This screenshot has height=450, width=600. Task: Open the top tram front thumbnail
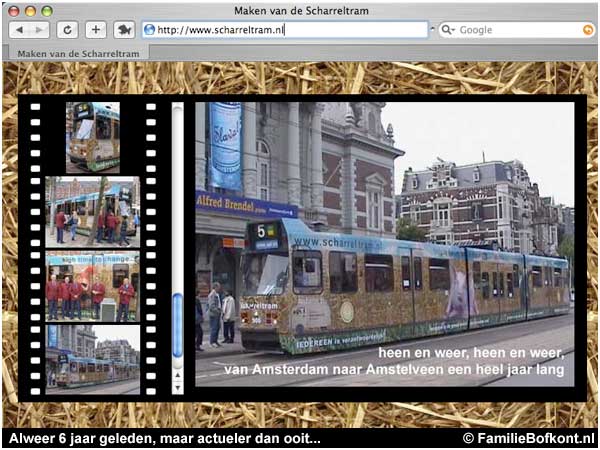pos(93,138)
